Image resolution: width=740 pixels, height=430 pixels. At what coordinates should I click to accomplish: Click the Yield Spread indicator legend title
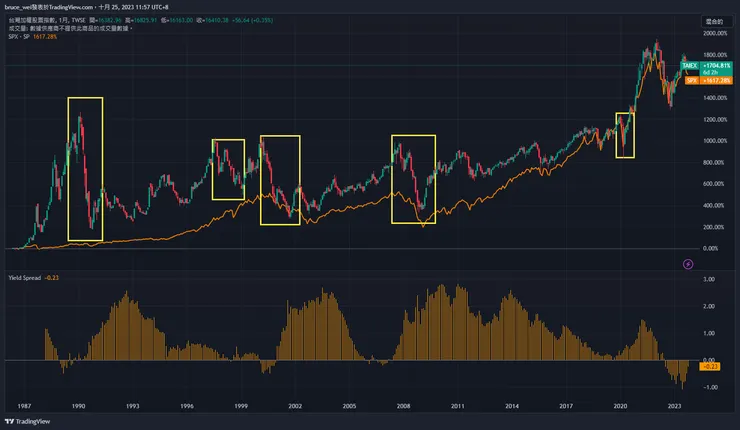tap(25, 278)
